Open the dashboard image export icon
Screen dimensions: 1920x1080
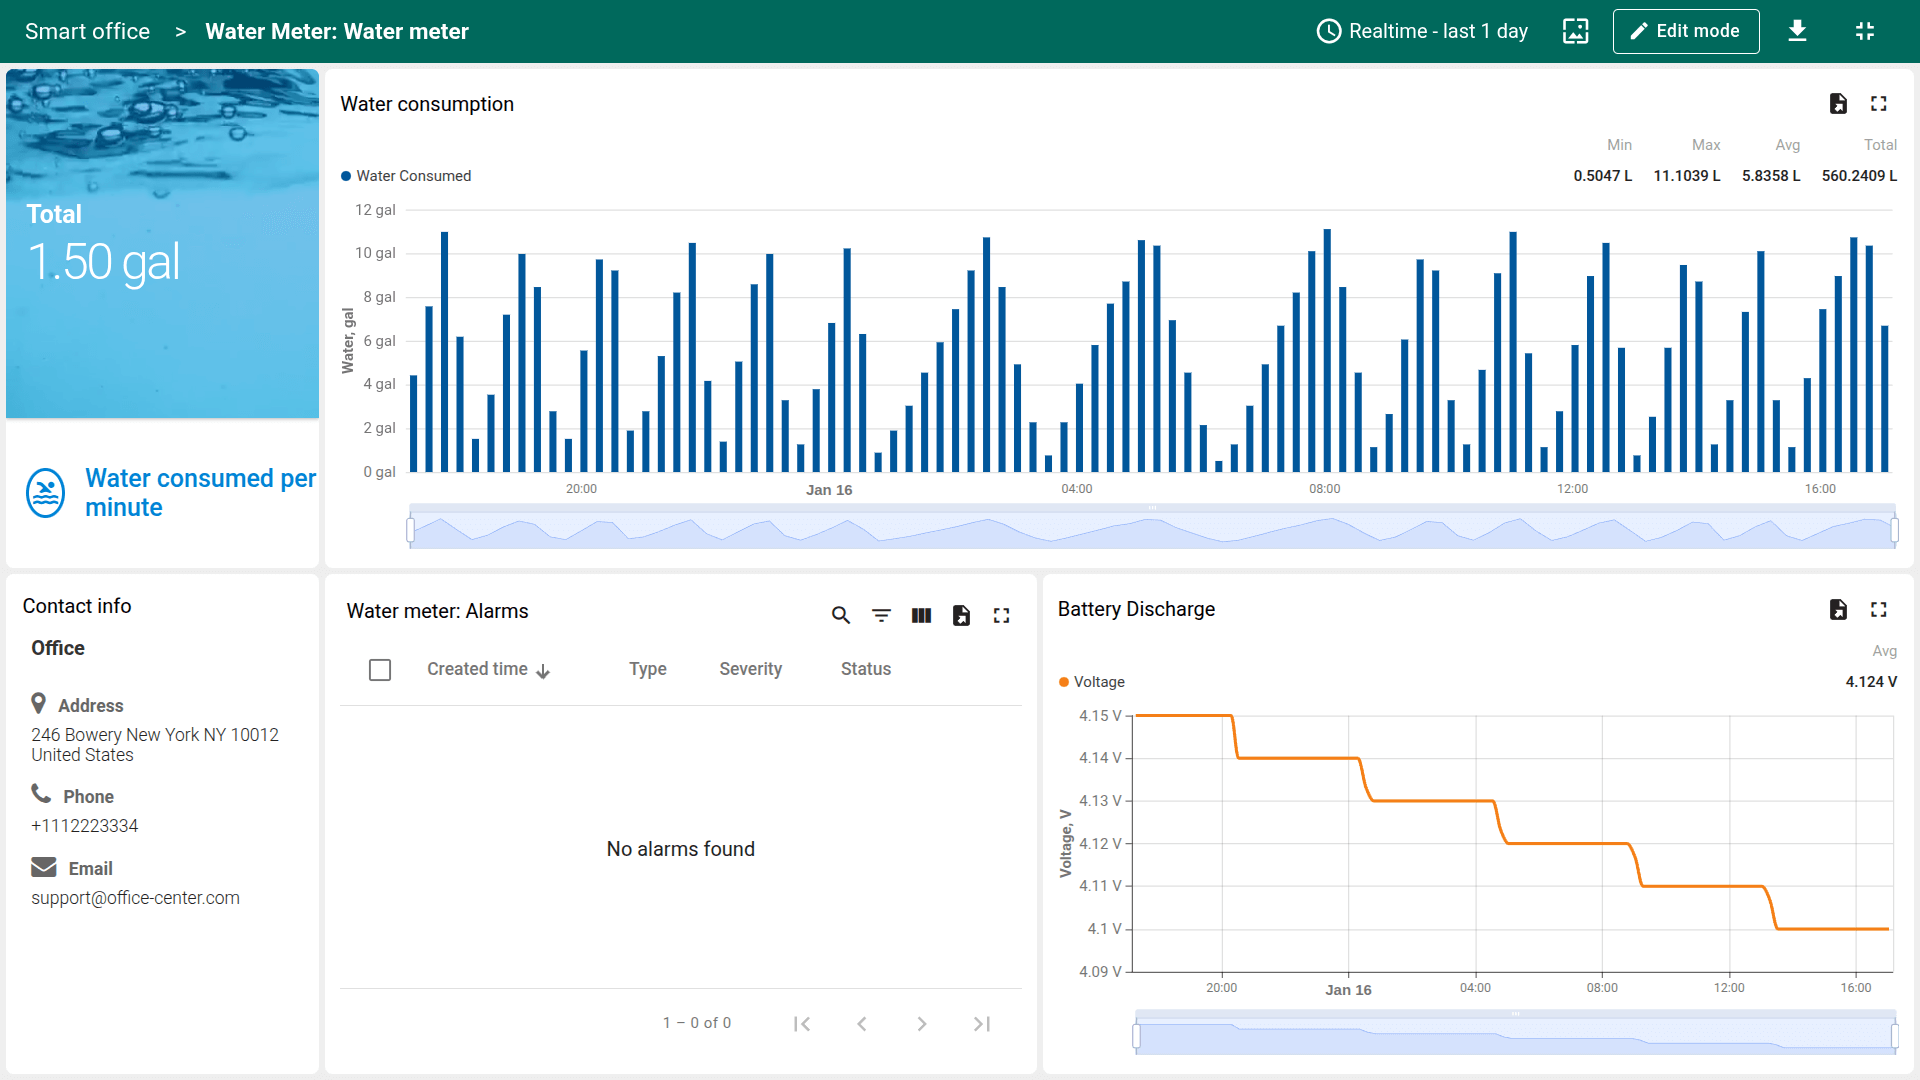click(1575, 31)
